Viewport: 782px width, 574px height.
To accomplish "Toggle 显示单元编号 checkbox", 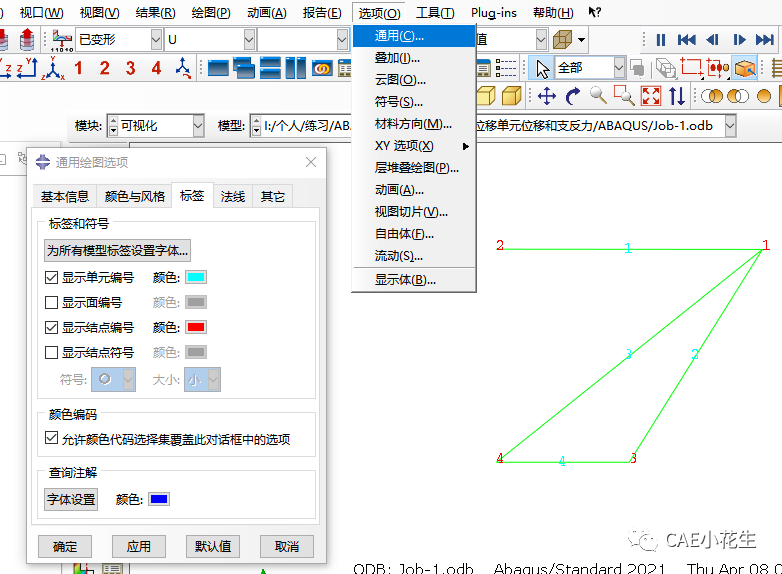I will (x=51, y=277).
